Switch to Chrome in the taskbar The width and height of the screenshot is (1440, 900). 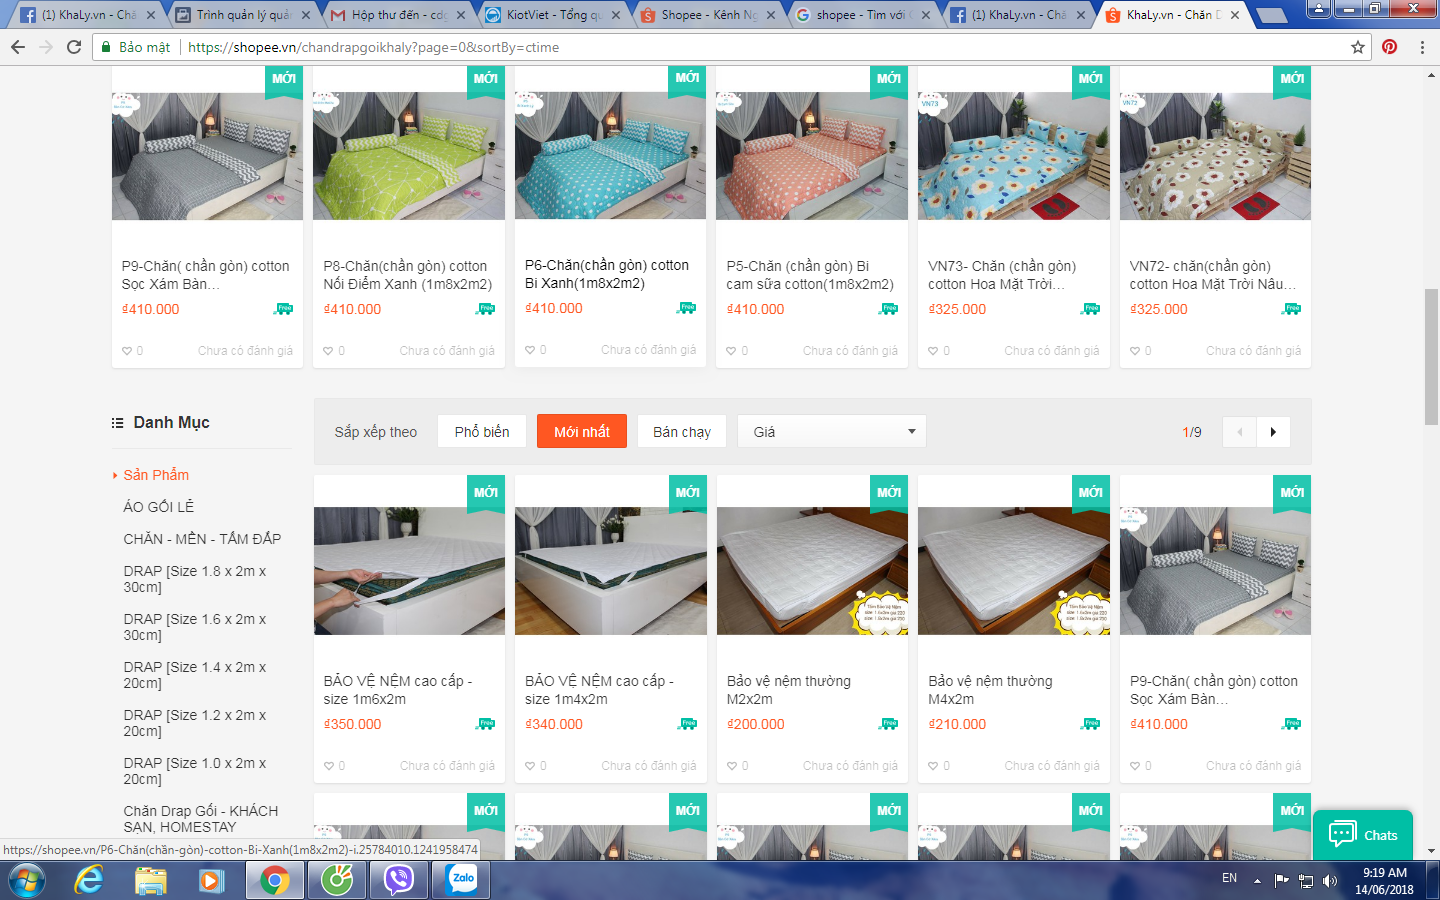(x=274, y=880)
